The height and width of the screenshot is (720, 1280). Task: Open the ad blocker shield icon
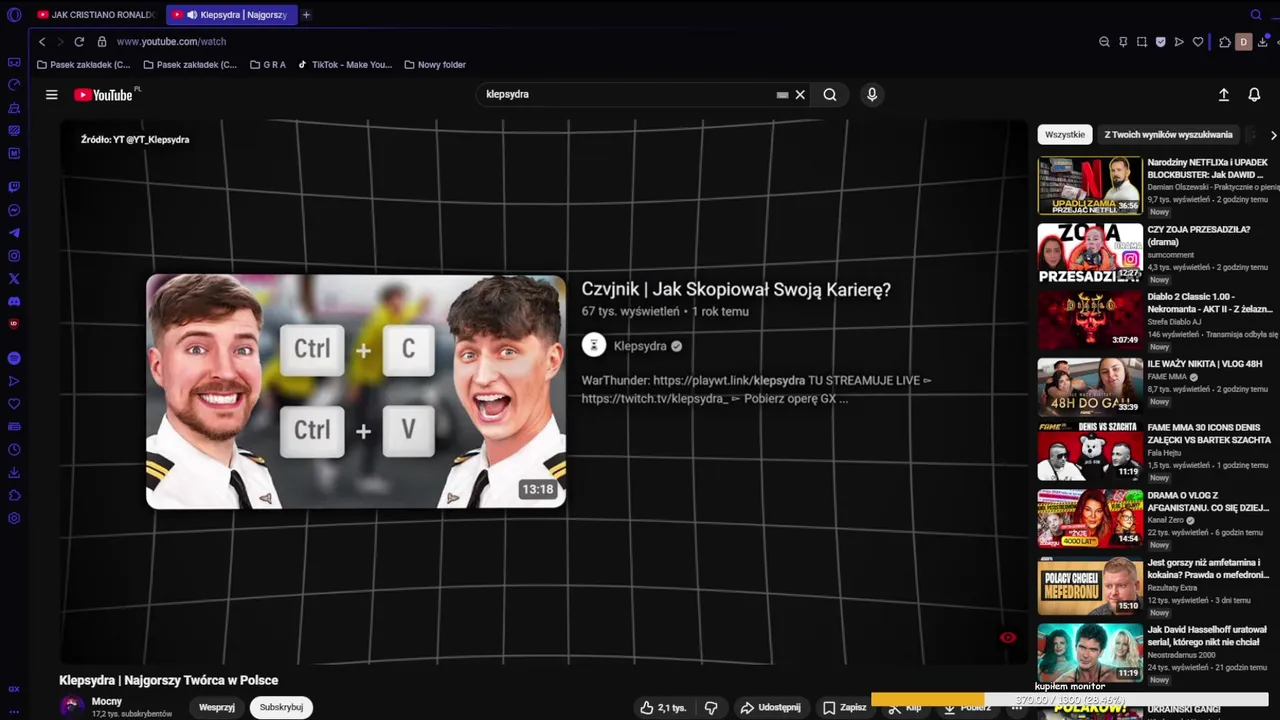1160,42
